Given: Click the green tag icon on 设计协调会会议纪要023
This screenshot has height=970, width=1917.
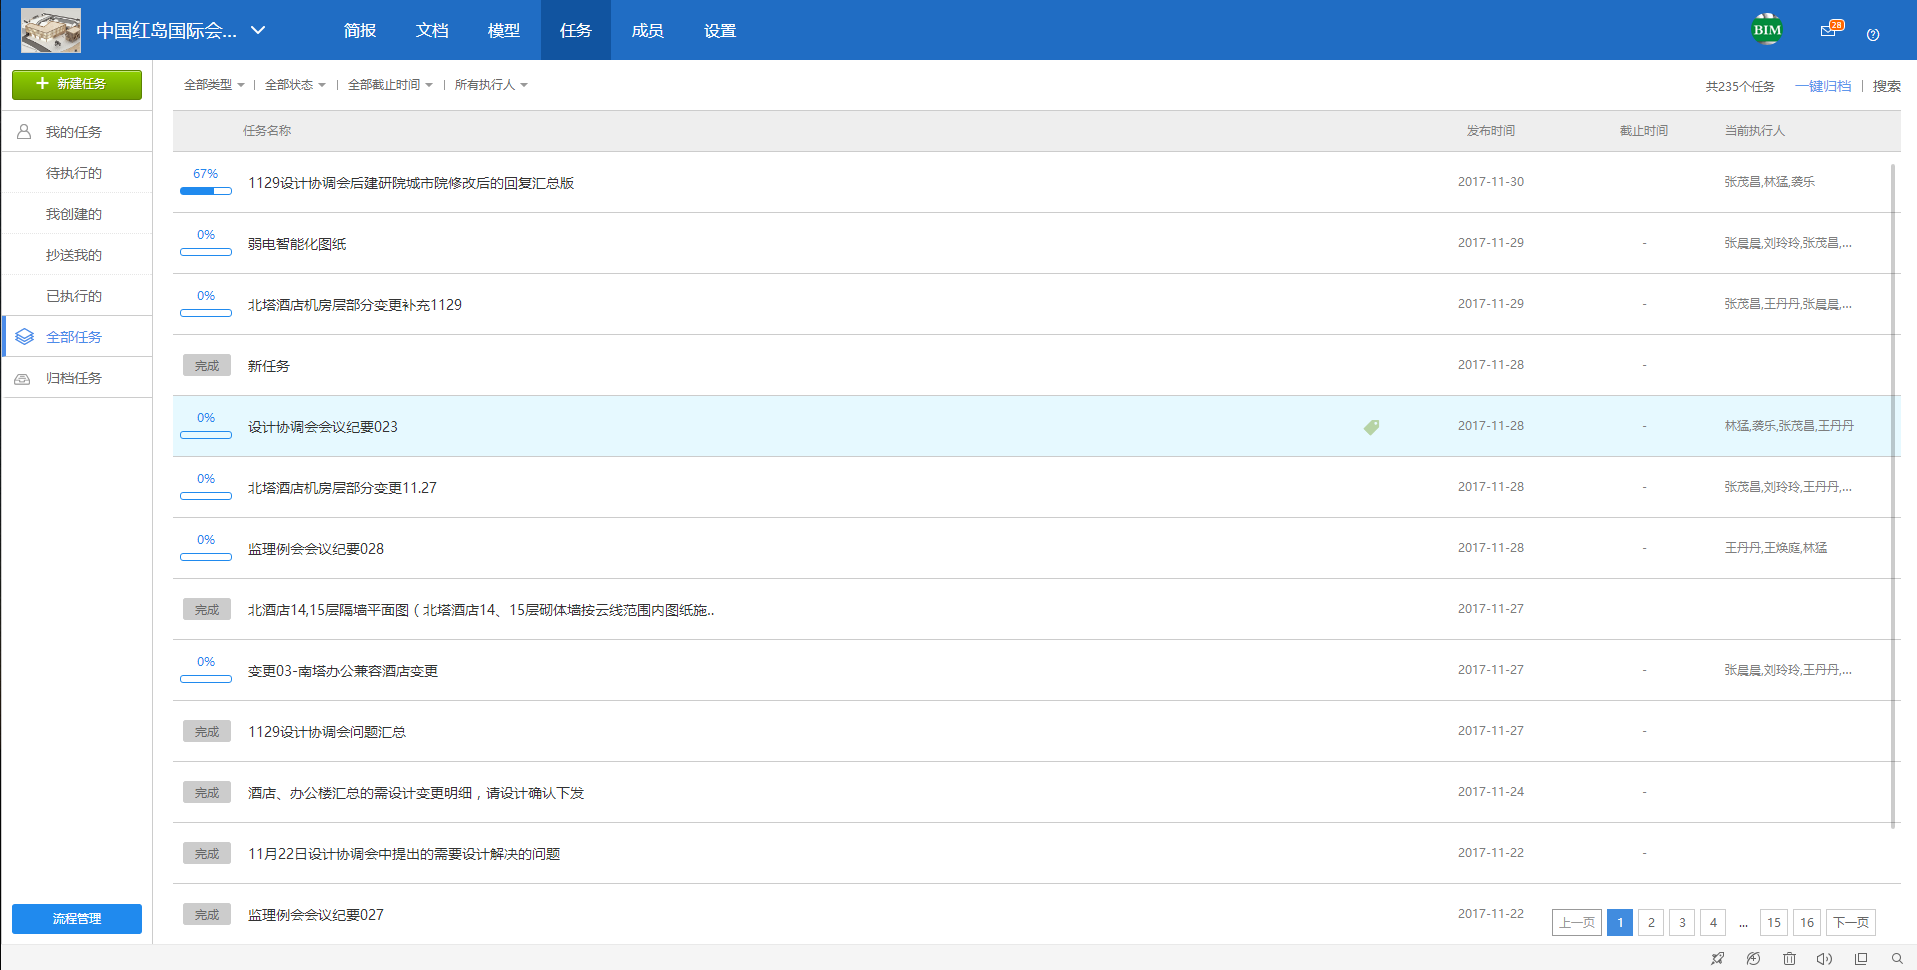Looking at the screenshot, I should point(1371,427).
